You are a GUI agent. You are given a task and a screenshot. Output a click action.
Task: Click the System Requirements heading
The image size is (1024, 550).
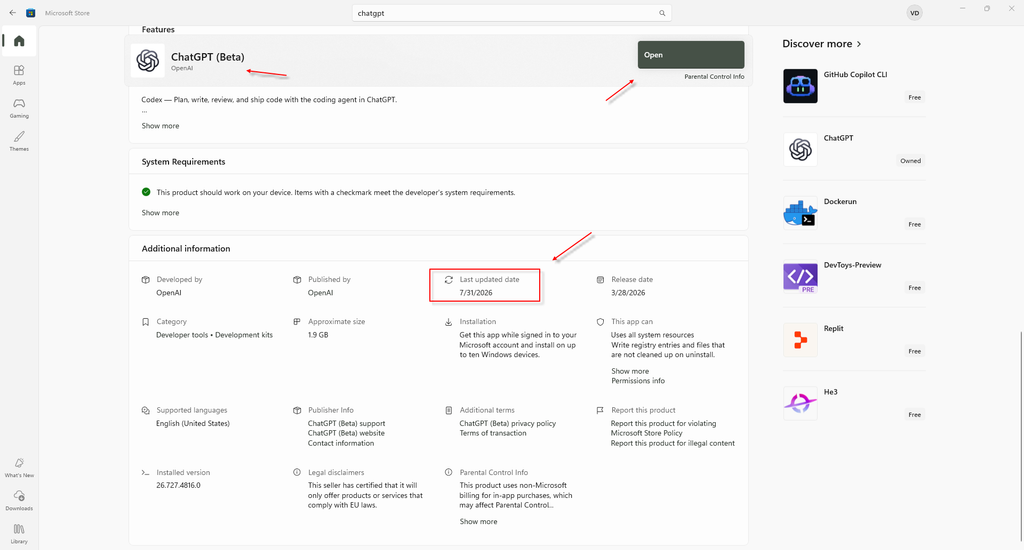[184, 162]
